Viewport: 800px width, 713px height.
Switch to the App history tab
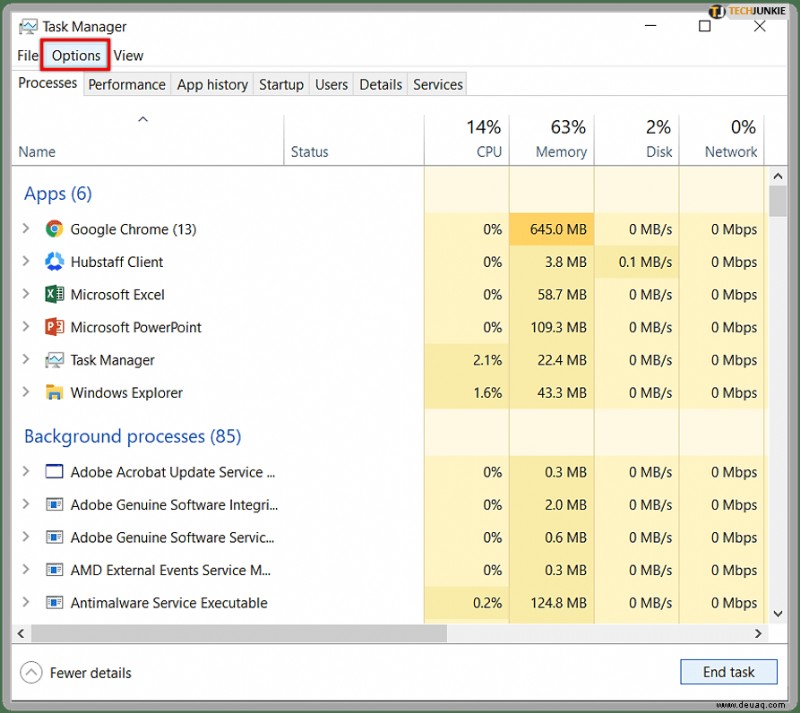click(212, 84)
